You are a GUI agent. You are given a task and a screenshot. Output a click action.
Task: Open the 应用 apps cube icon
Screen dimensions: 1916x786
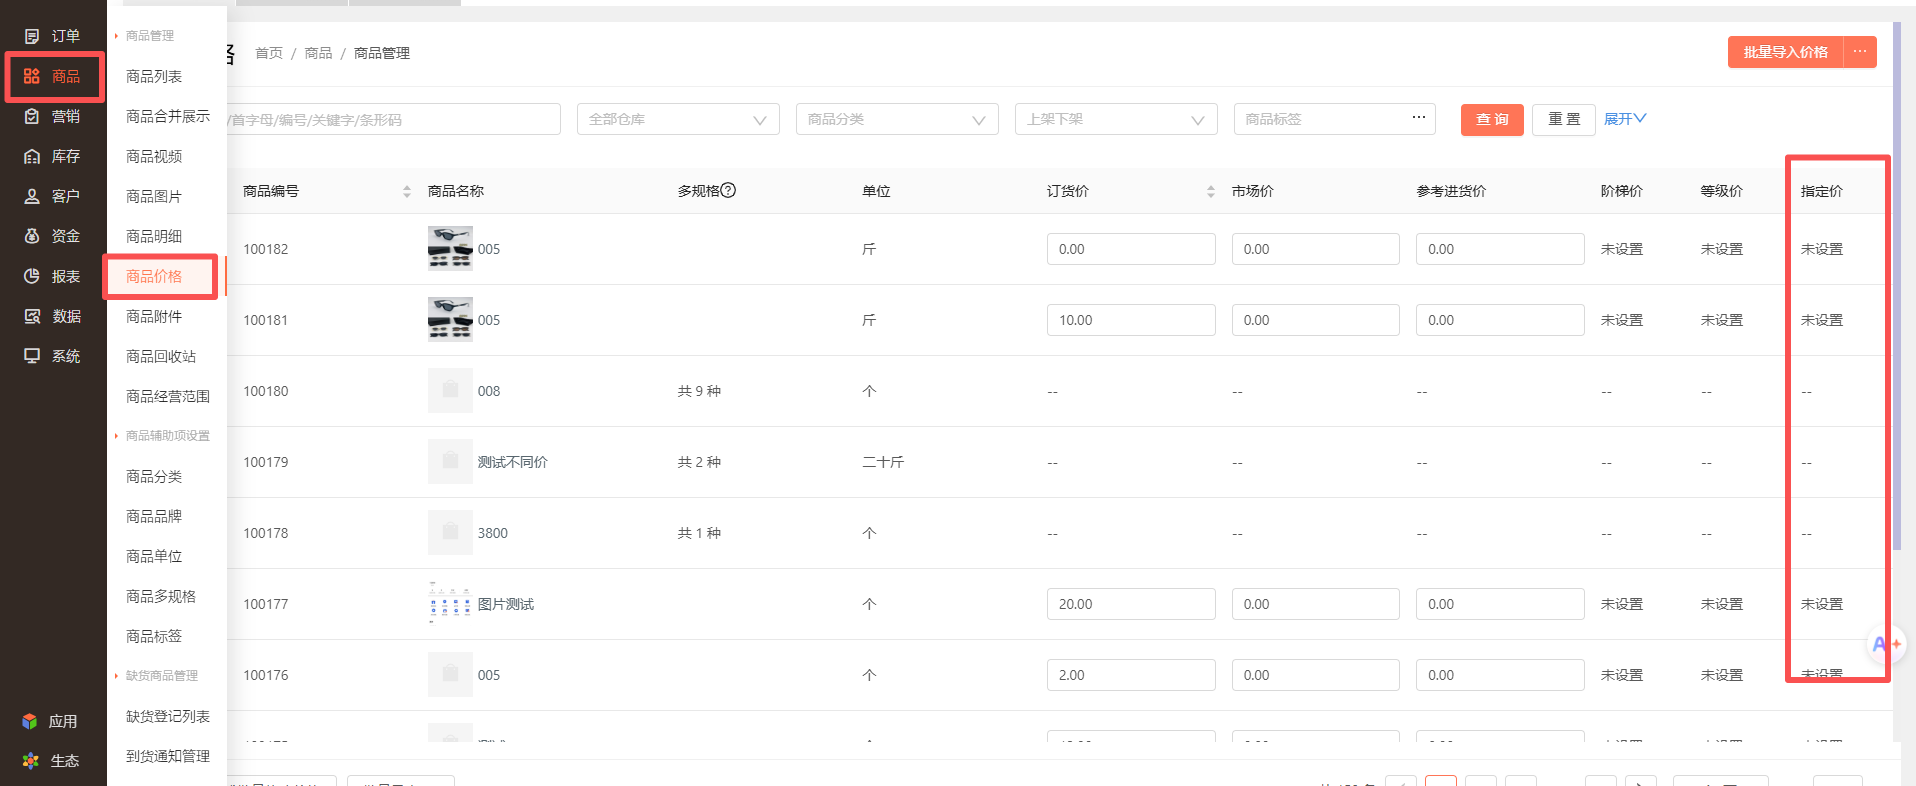(x=30, y=721)
